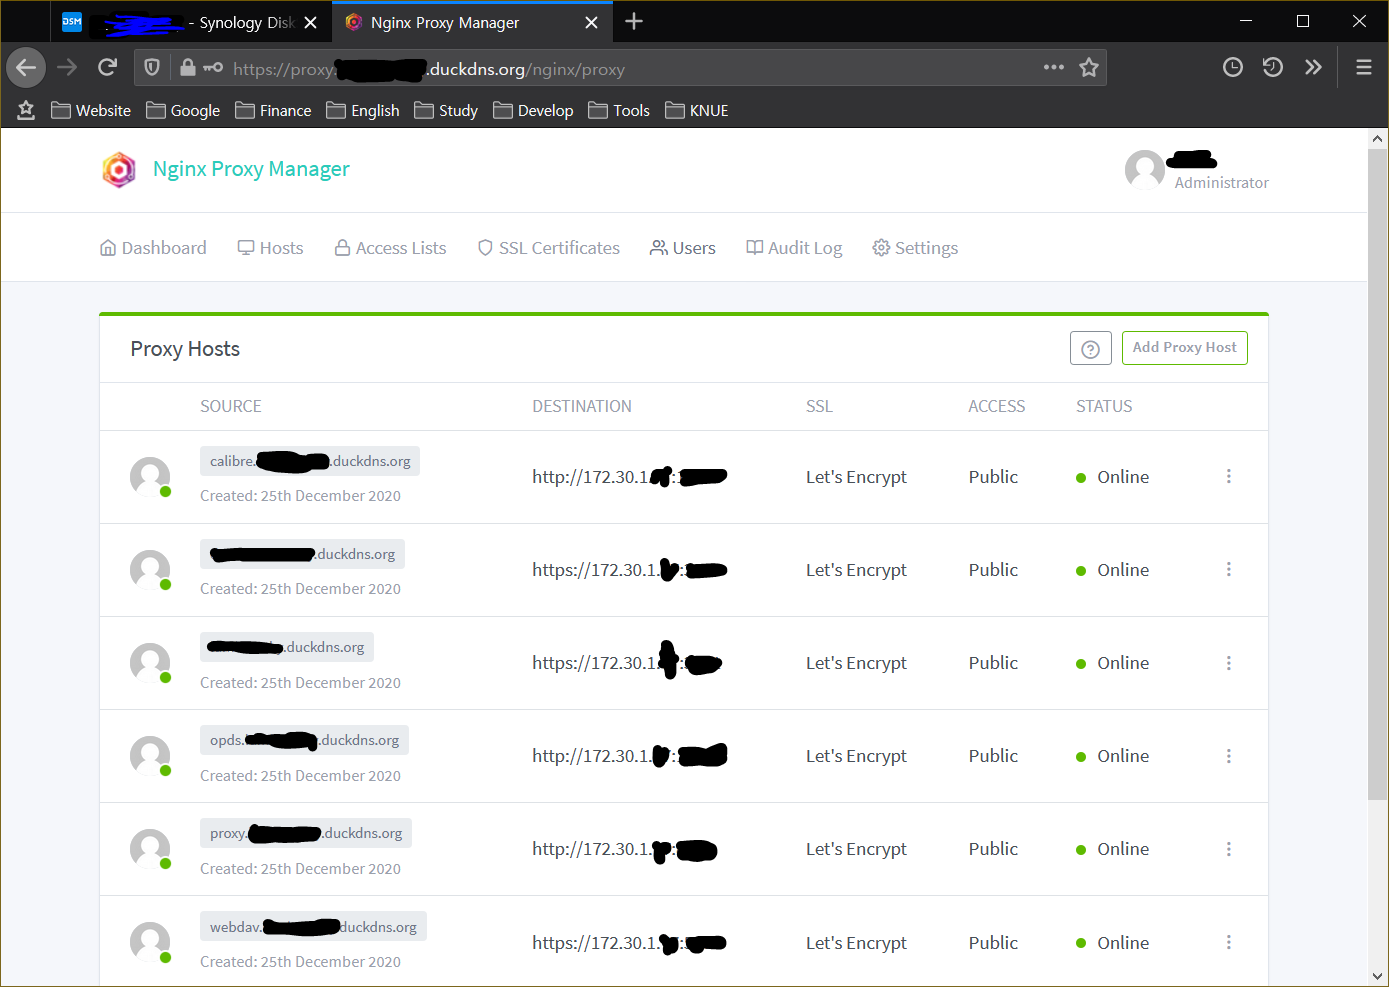Click the help question mark button

point(1091,348)
